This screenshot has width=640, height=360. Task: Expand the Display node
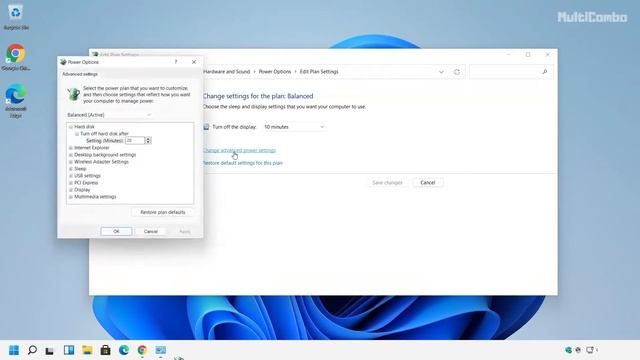pyautogui.click(x=71, y=190)
